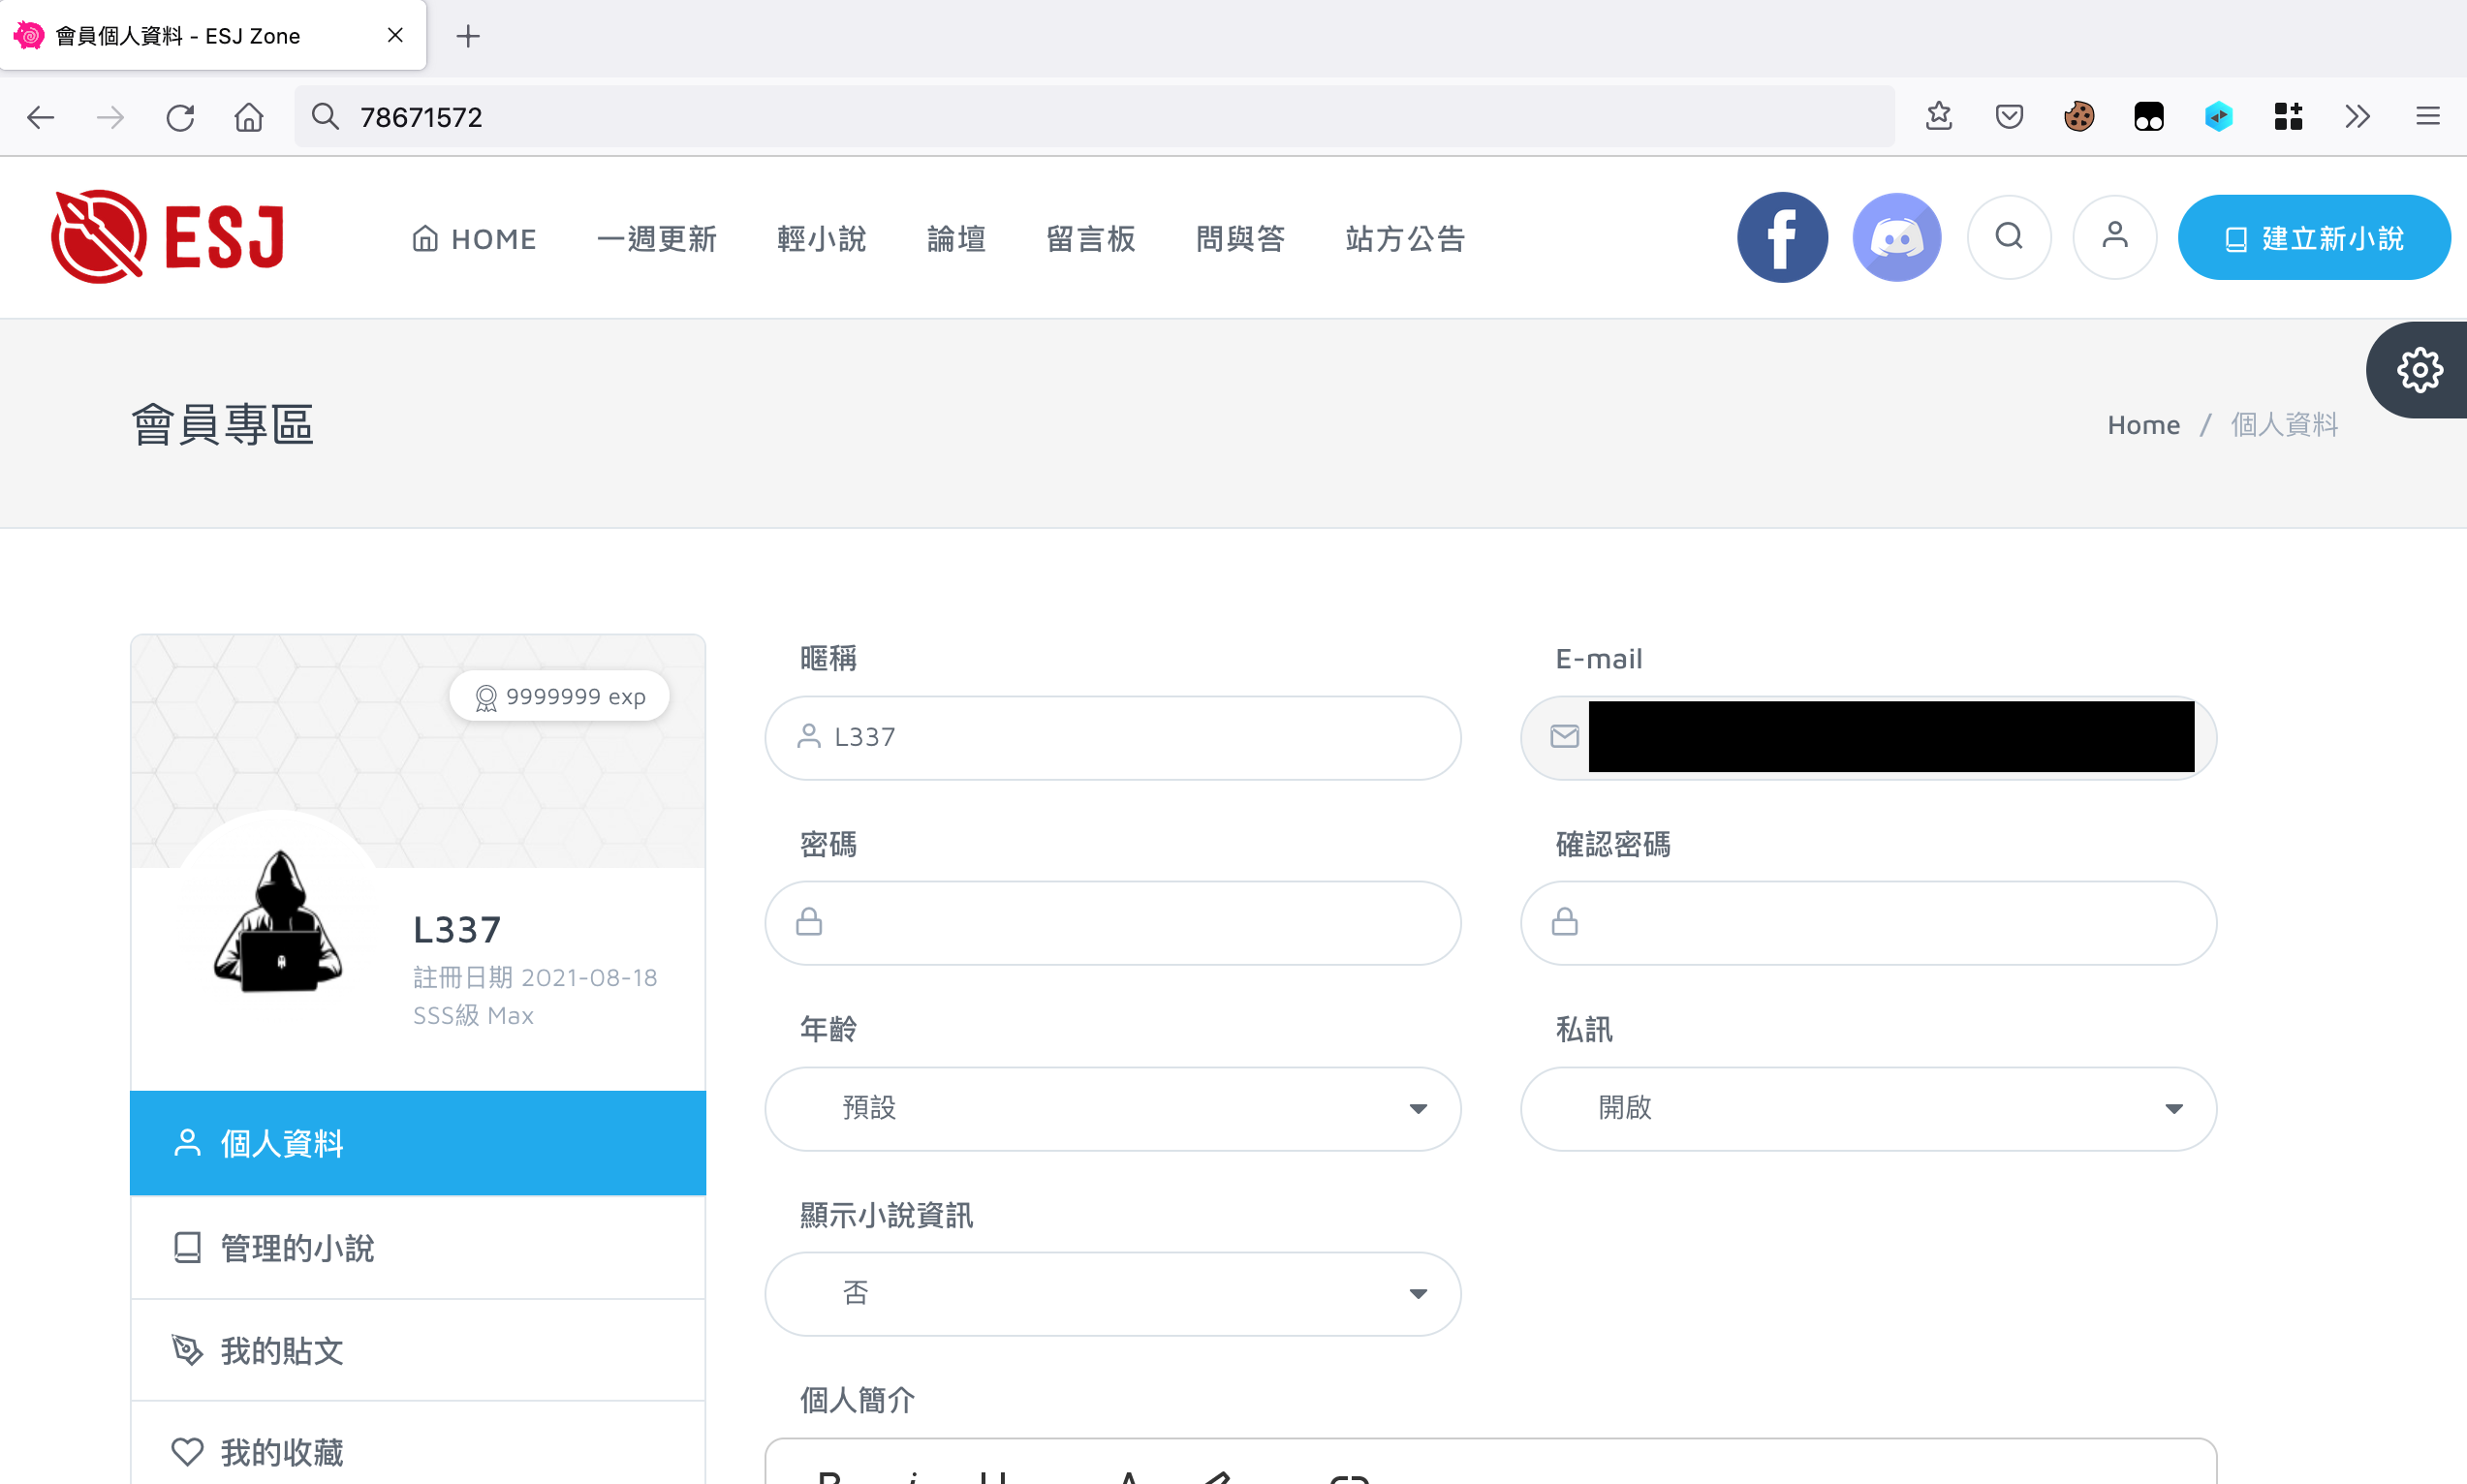Go to HOME nav item
The width and height of the screenshot is (2467, 1484).
point(474,239)
